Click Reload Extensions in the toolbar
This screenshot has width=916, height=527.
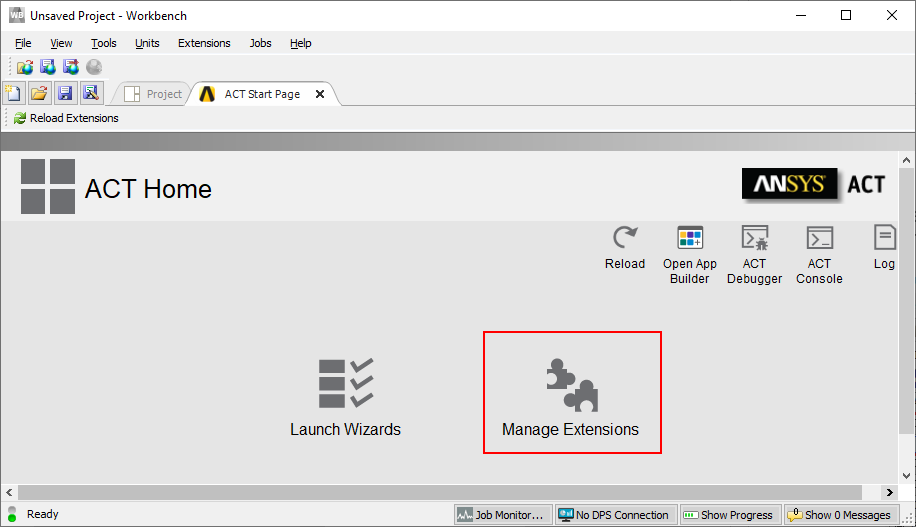(x=66, y=118)
